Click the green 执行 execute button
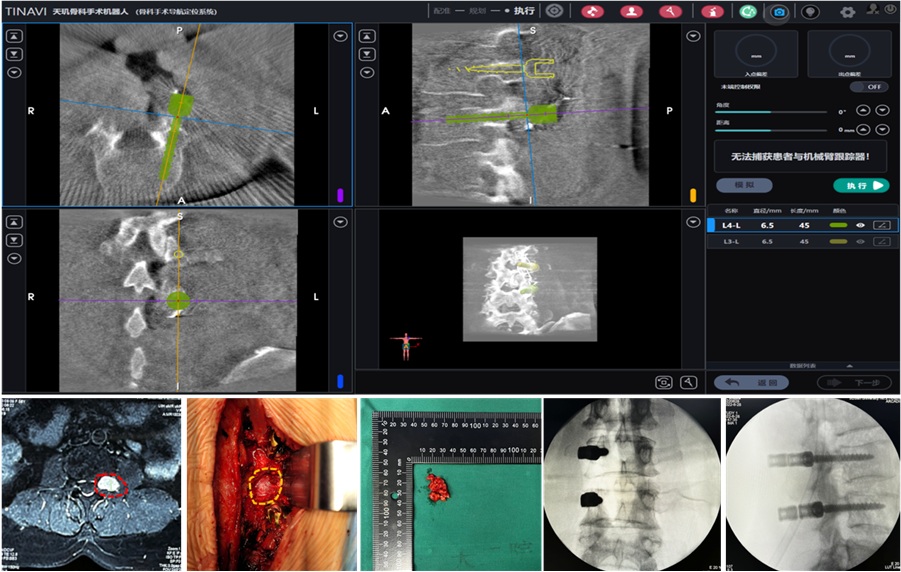The width and height of the screenshot is (901, 572). pyautogui.click(x=861, y=185)
